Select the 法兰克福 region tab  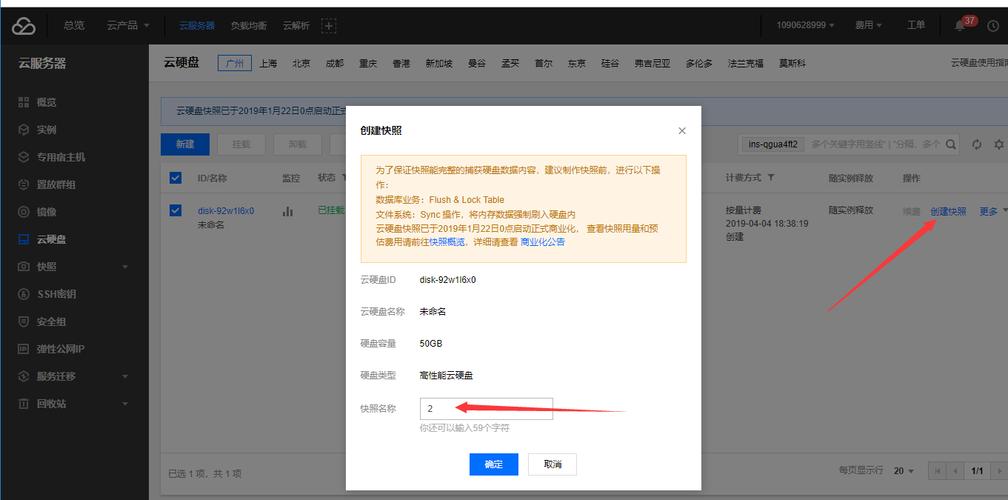pos(746,63)
